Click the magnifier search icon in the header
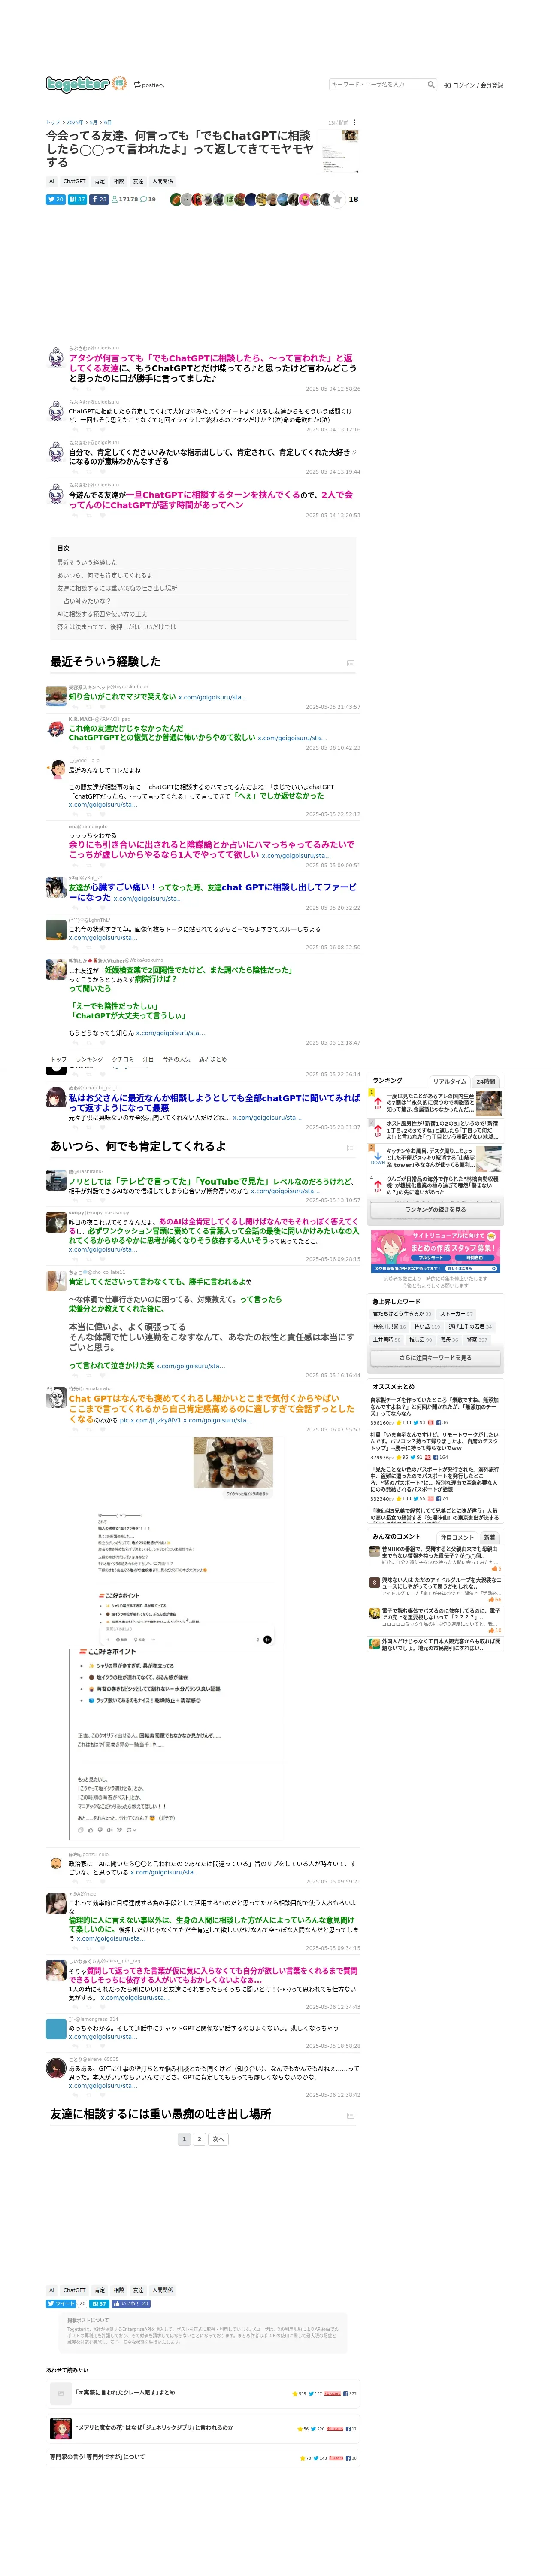The image size is (551, 2576). pos(431,85)
